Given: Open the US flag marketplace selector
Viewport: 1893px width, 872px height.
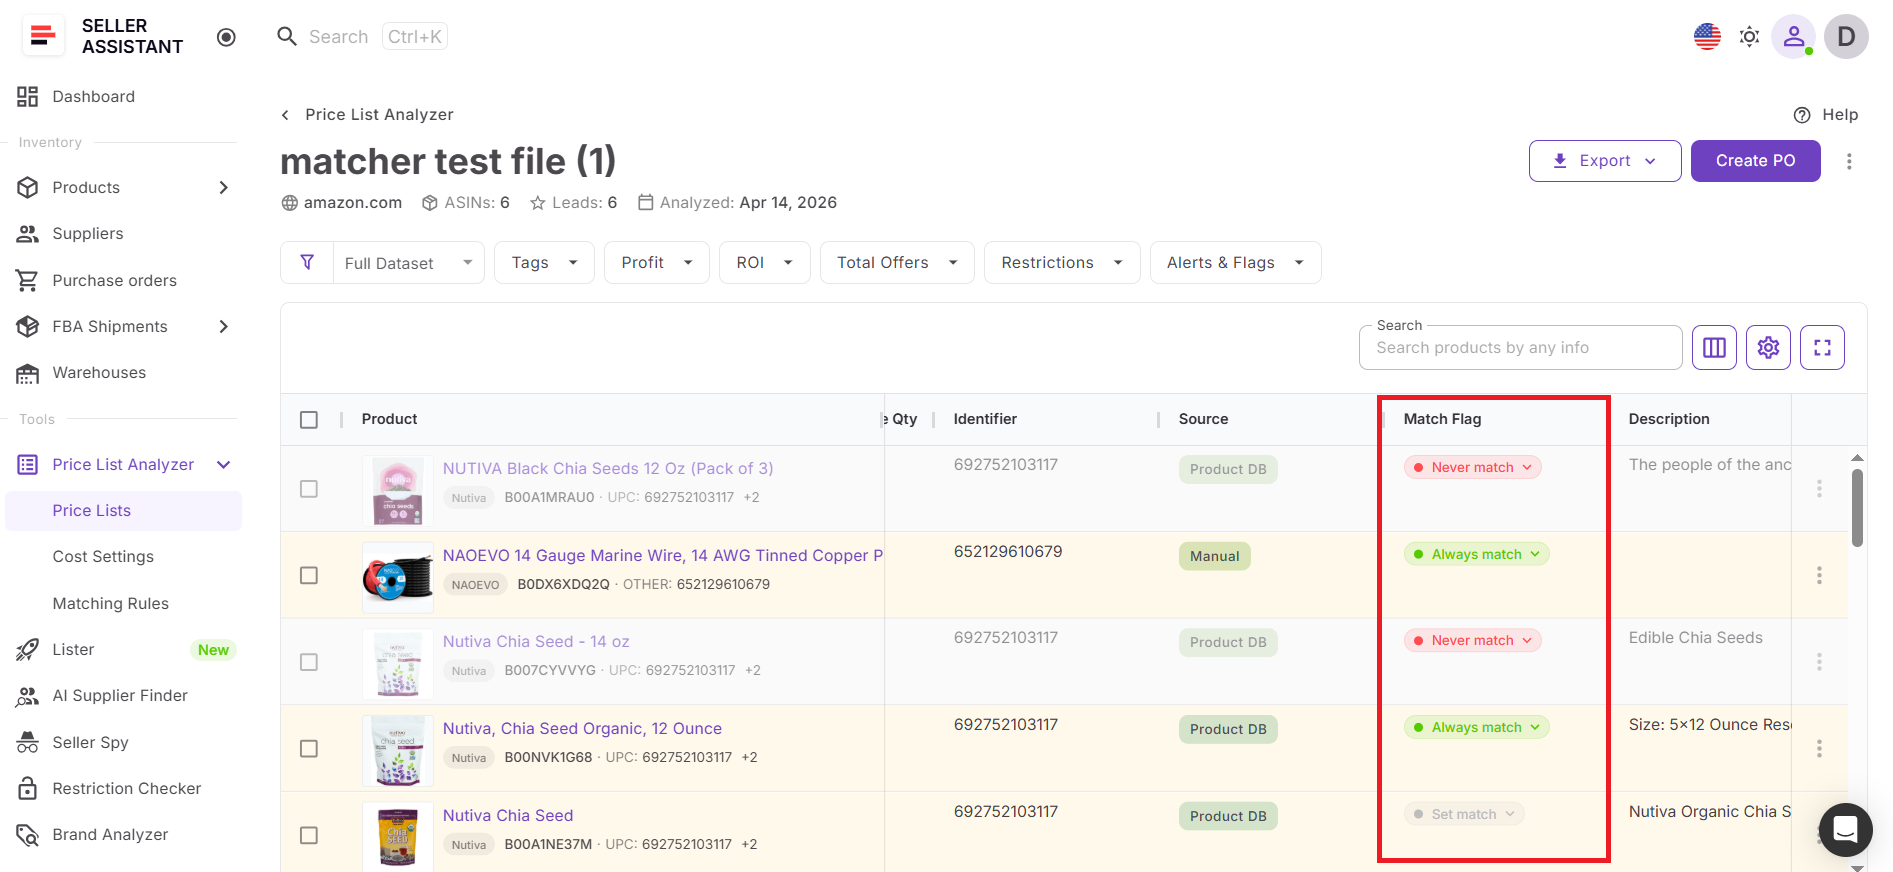Looking at the screenshot, I should coord(1707,37).
